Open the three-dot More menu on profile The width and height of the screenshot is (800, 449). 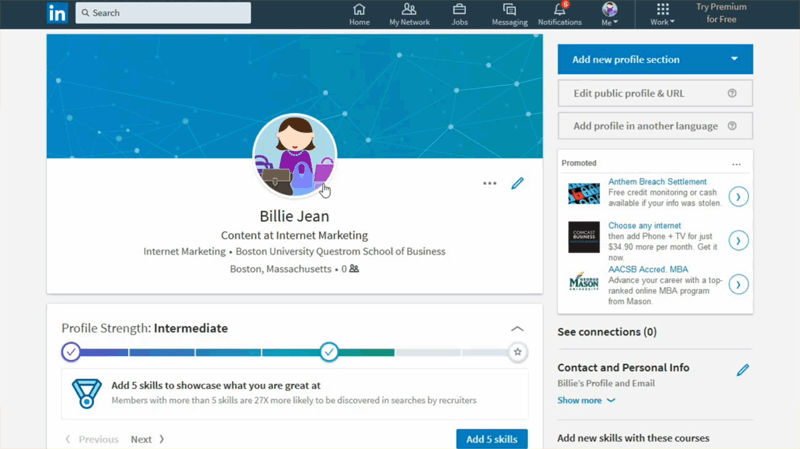489,183
